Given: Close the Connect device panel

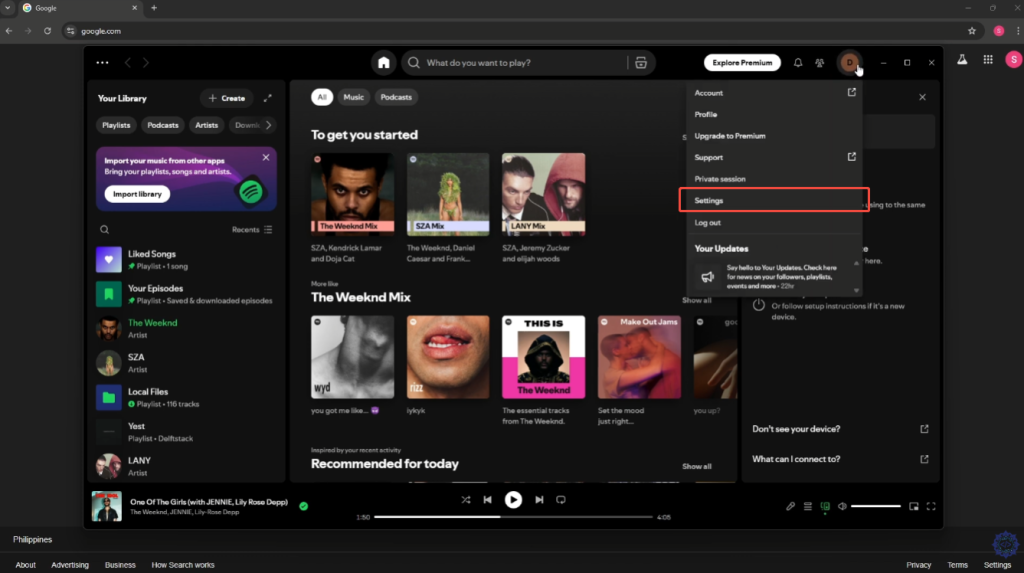Looking at the screenshot, I should click(922, 97).
